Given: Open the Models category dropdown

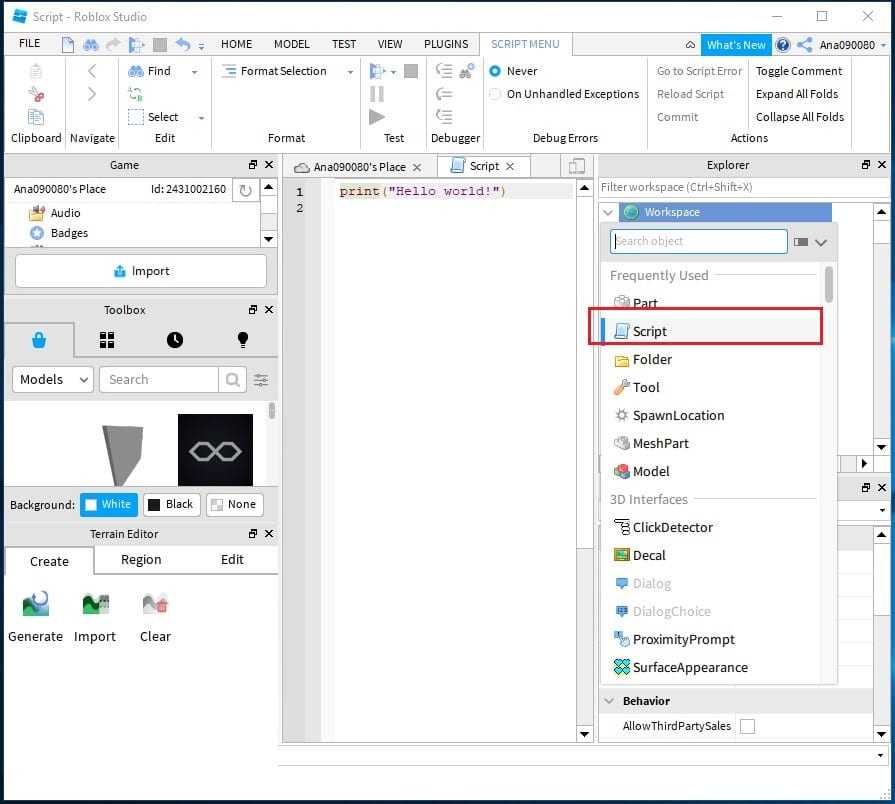Looking at the screenshot, I should [x=53, y=380].
